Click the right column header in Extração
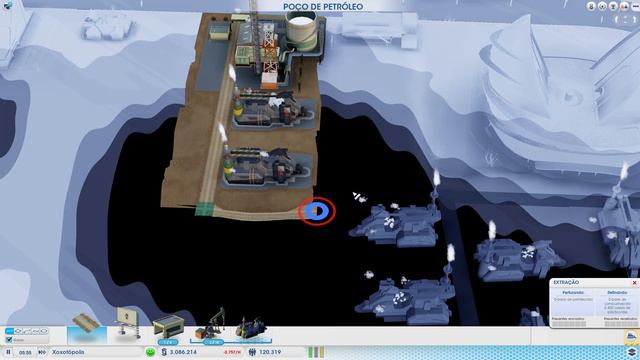Screen dimensions: 640x360 (617, 293)
